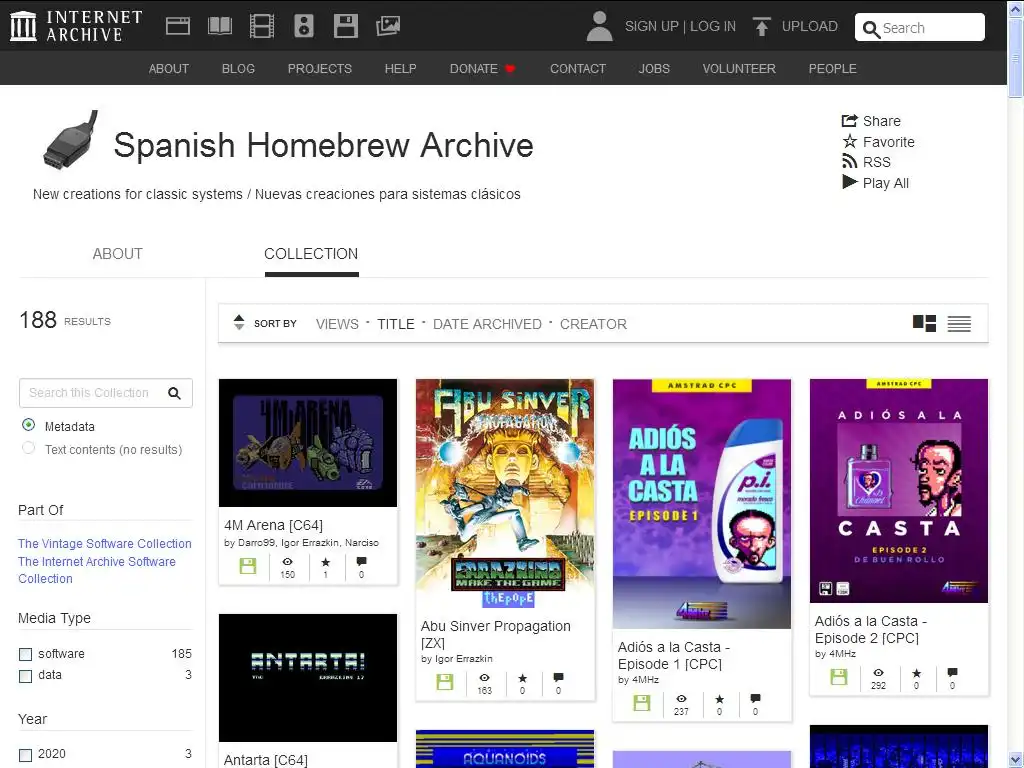Open HELP in the navigation bar
Image resolution: width=1024 pixels, height=768 pixels.
click(x=400, y=69)
